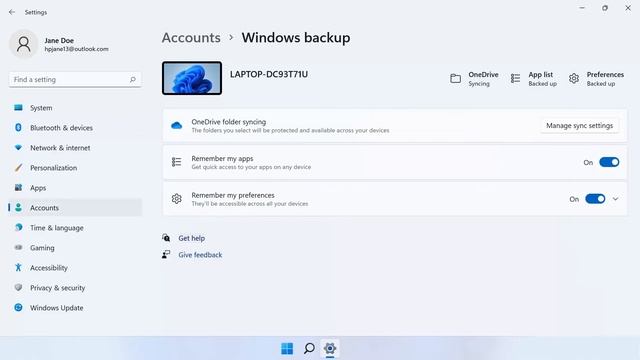Click the App list icon in the status header
The height and width of the screenshot is (360, 640).
[x=516, y=78]
